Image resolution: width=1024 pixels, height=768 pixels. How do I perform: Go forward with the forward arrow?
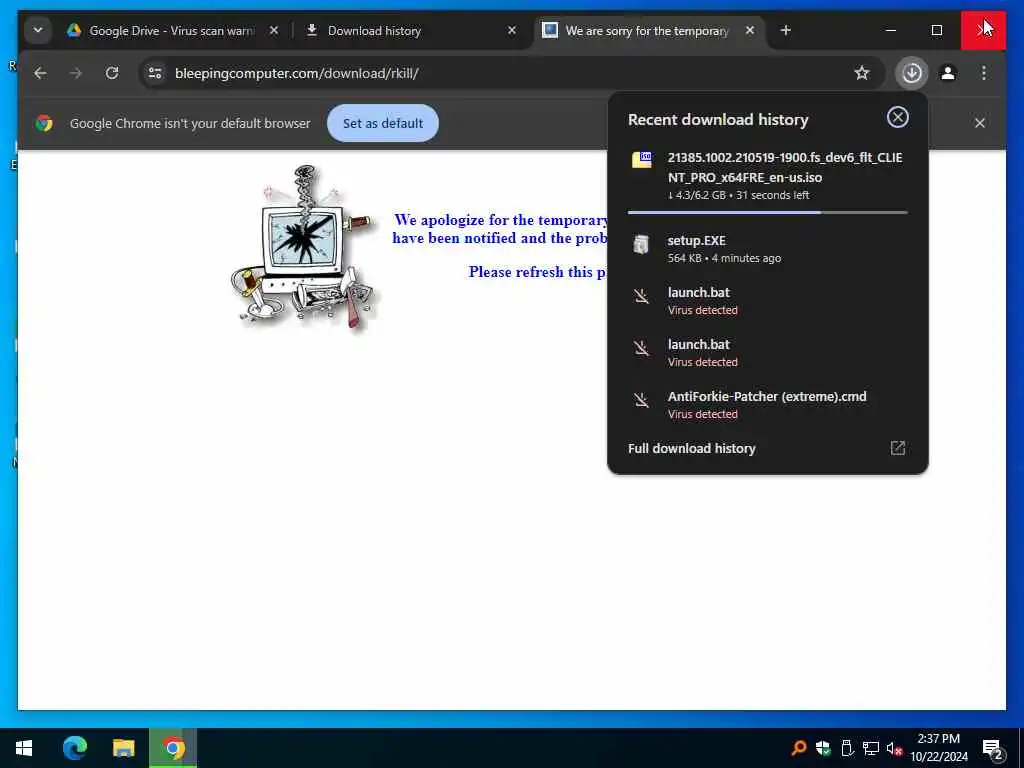coord(76,73)
